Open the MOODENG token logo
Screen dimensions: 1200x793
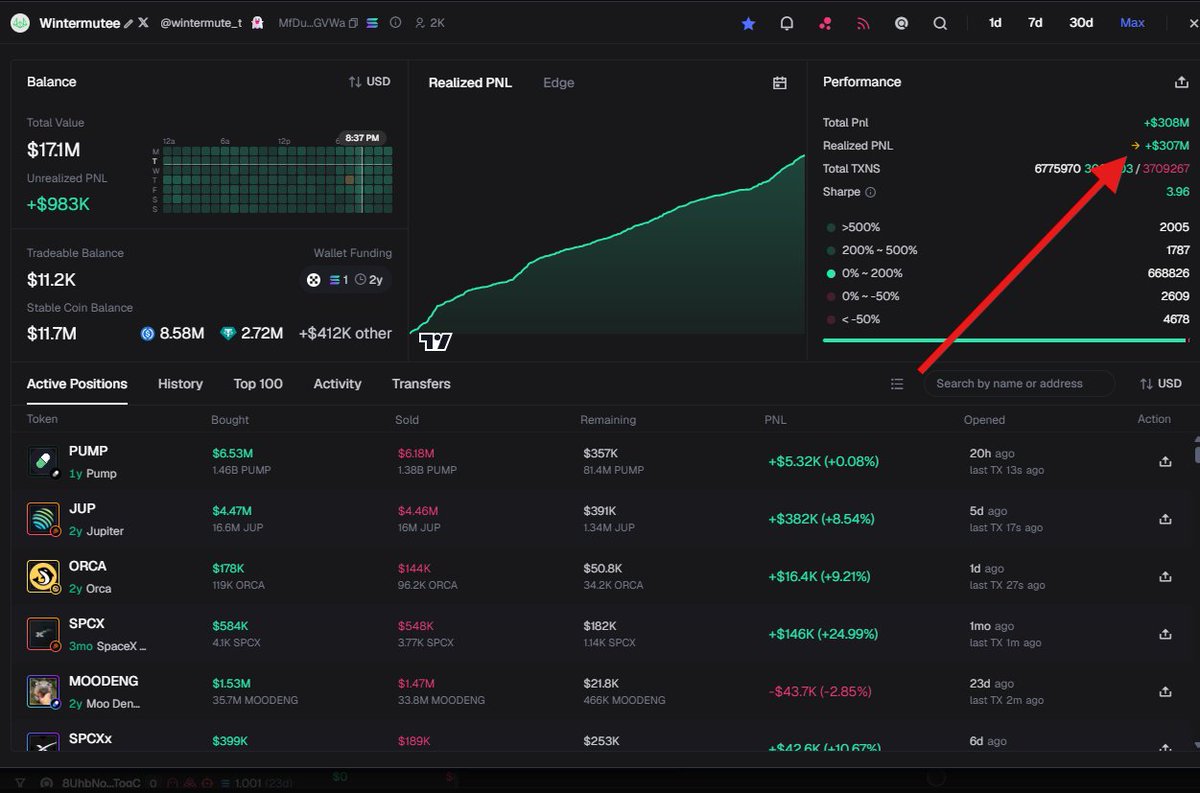pos(43,691)
